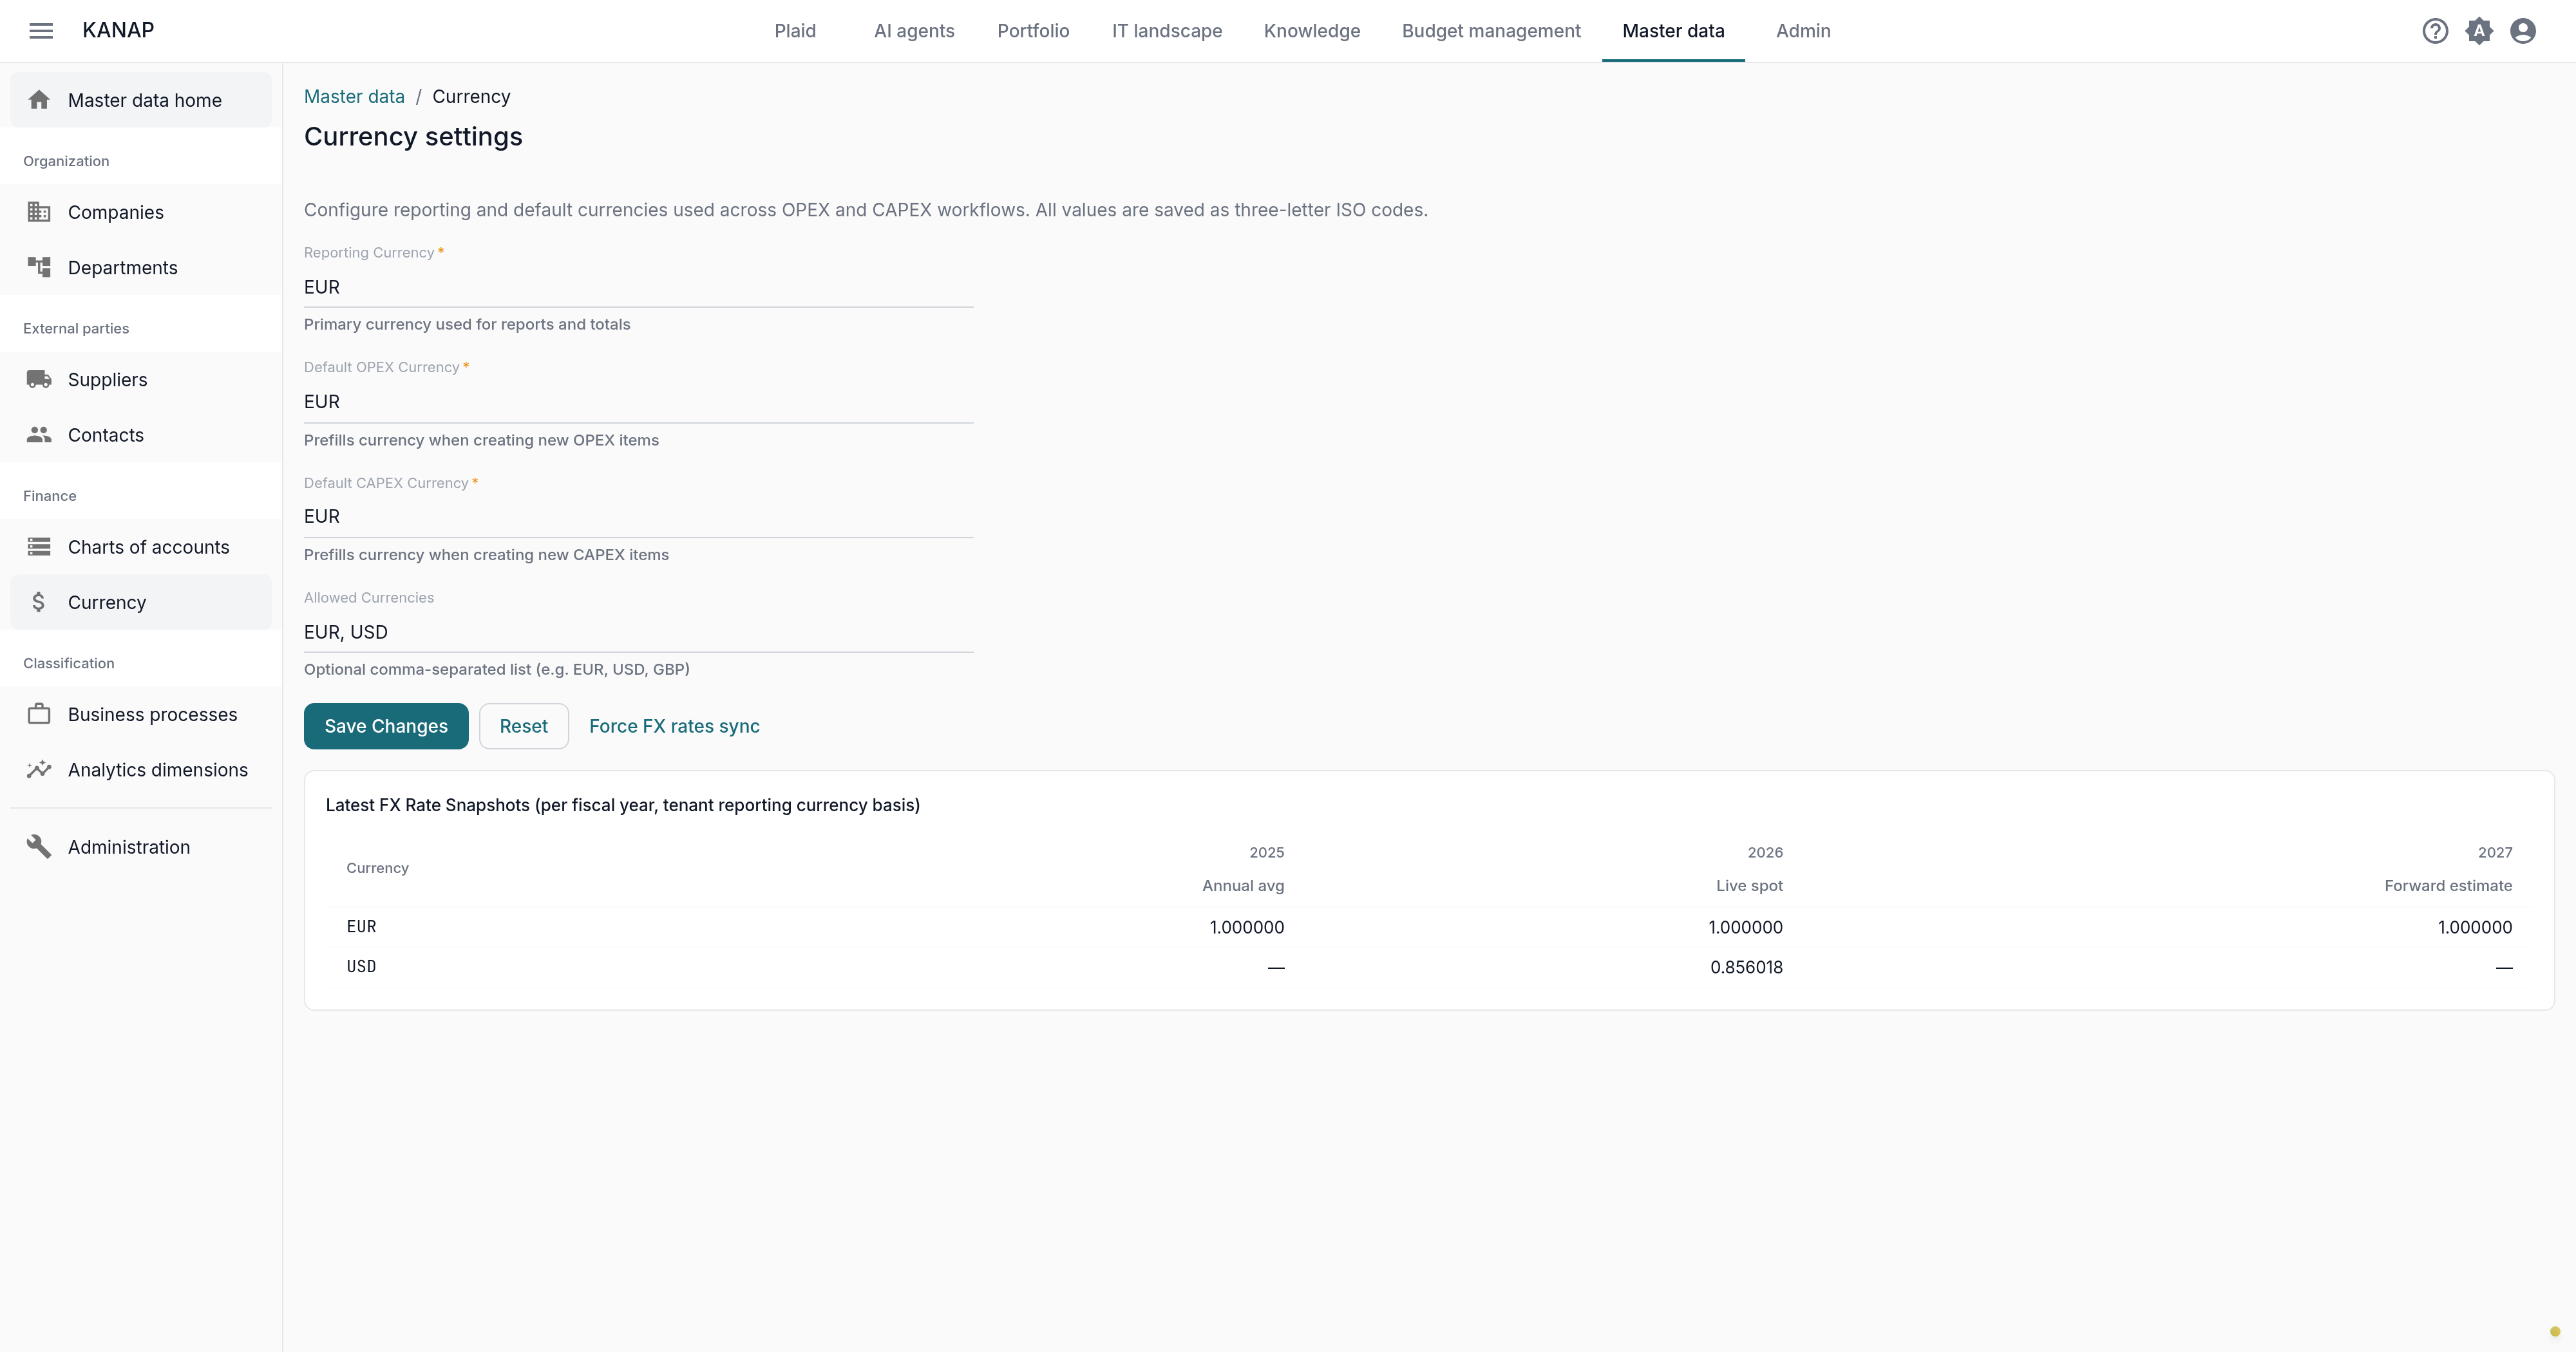The width and height of the screenshot is (2576, 1352).
Task: Switch to the Plaid tab
Action: click(x=795, y=31)
